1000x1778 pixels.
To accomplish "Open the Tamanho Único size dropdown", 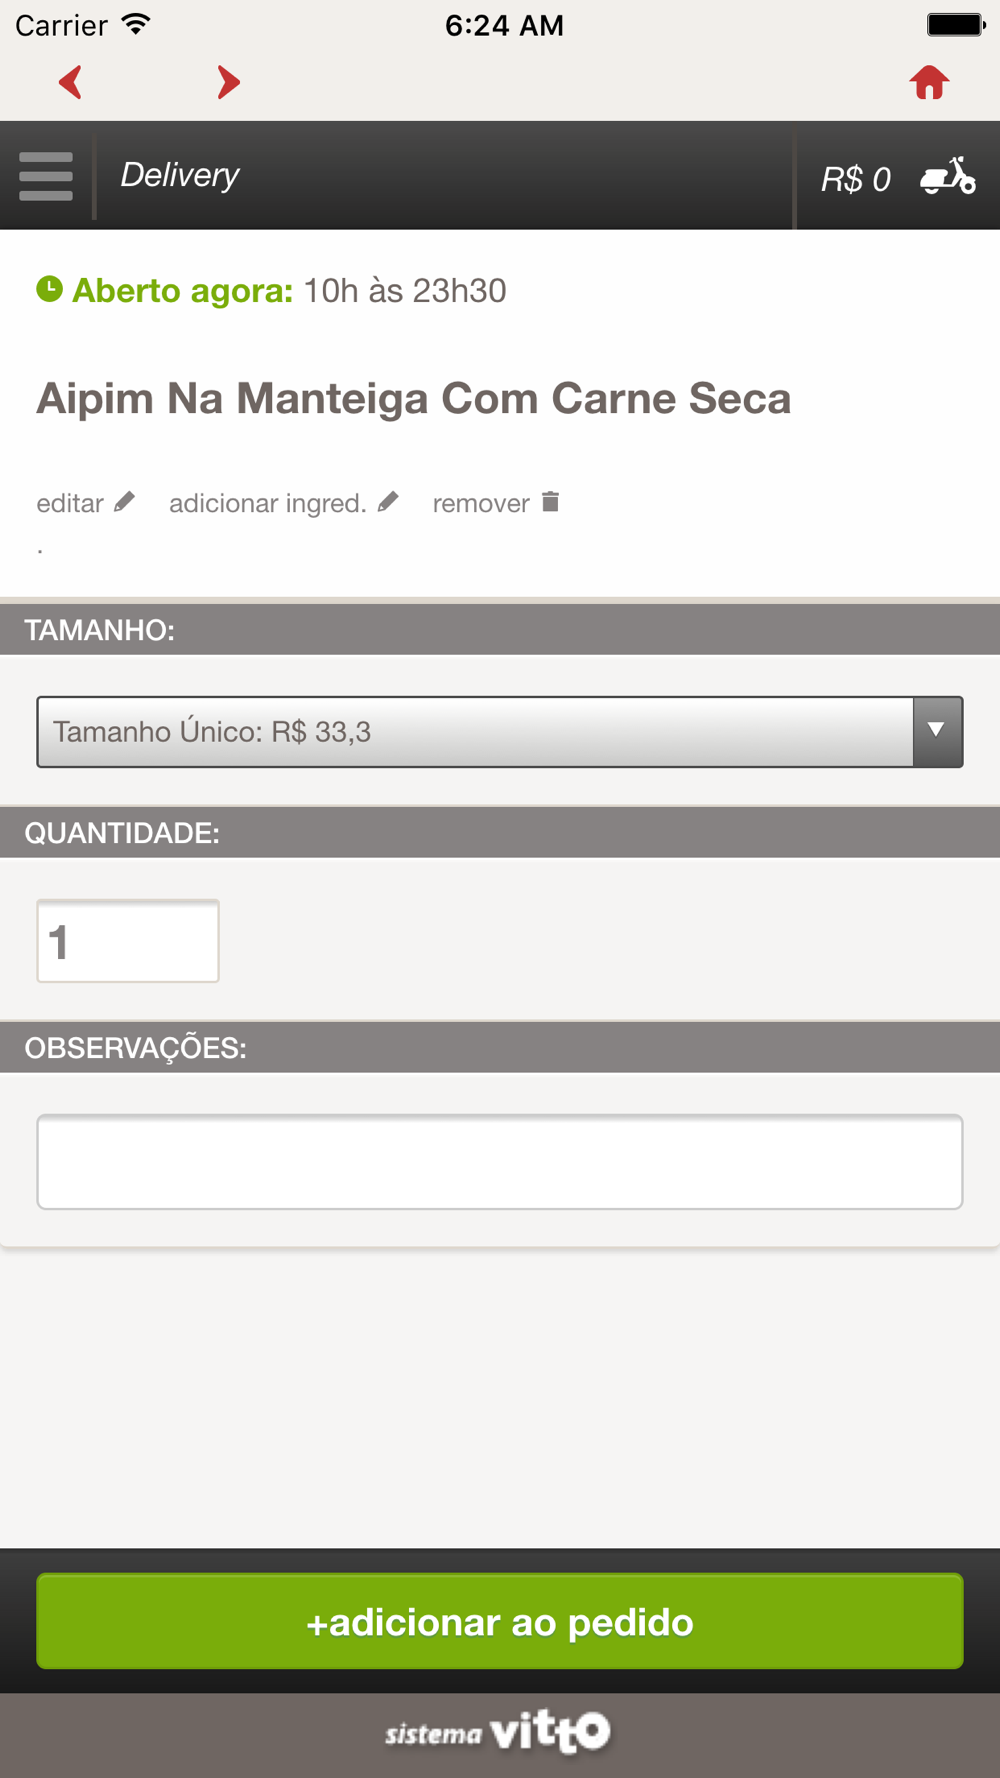I will [x=475, y=732].
